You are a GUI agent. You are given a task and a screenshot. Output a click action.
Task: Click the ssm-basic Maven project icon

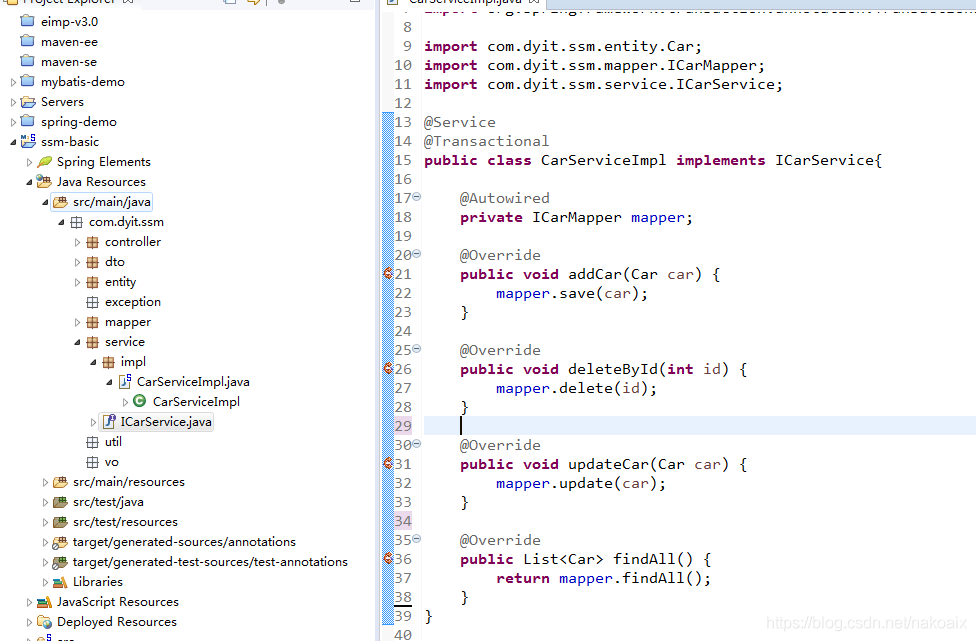click(x=28, y=141)
